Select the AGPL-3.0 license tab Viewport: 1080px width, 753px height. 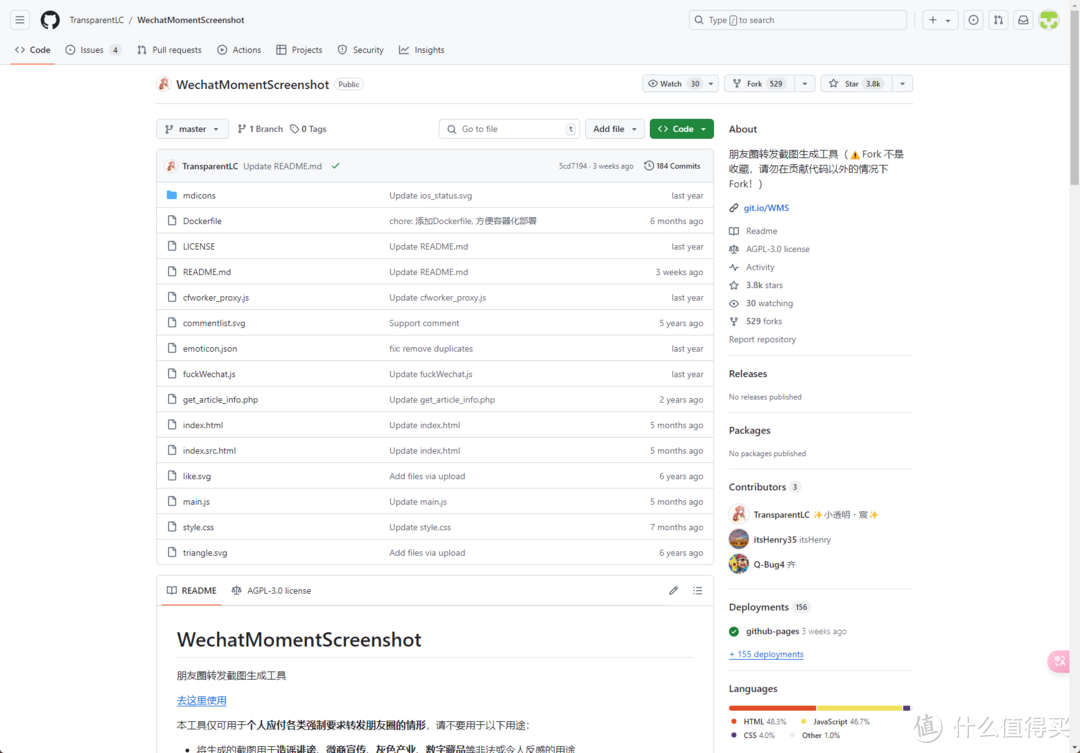[271, 590]
